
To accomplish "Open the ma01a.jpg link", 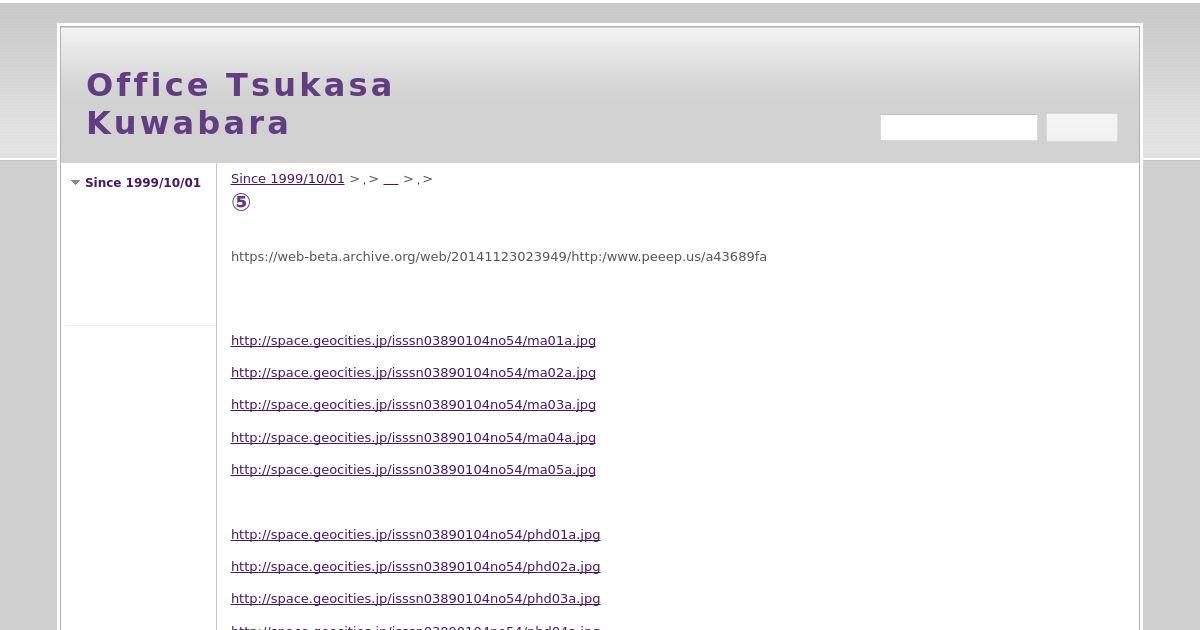I will tap(413, 341).
